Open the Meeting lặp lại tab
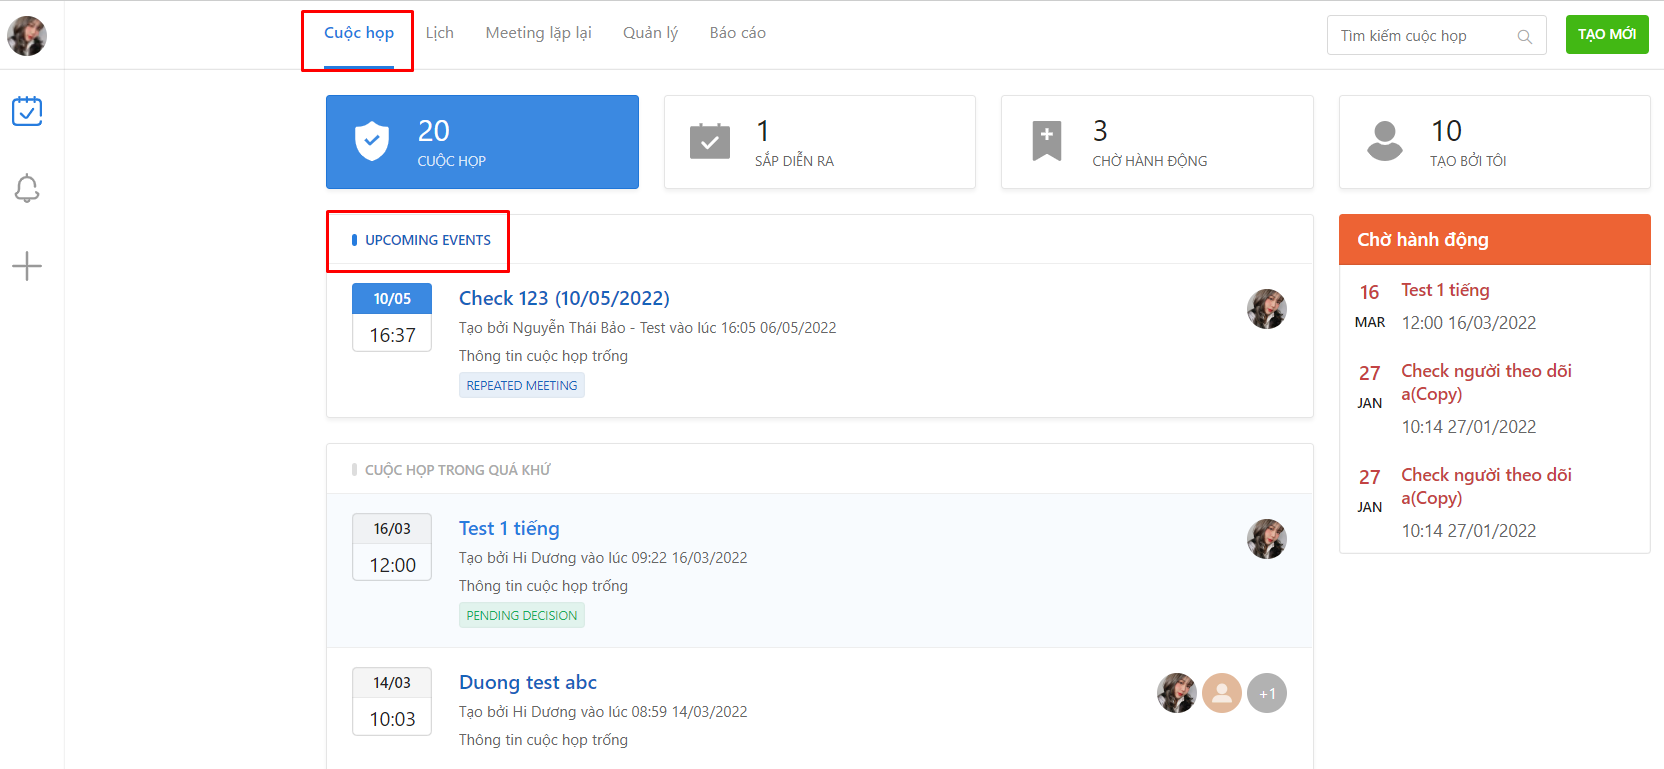 coord(539,33)
